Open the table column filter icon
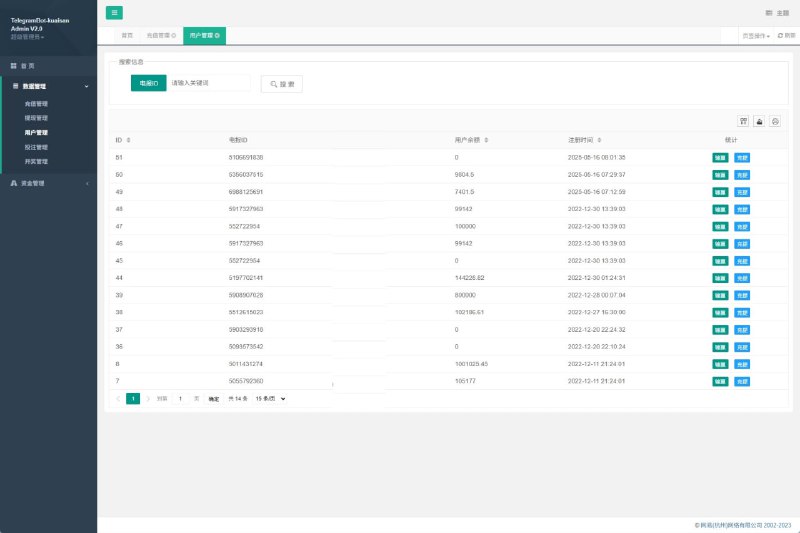800x533 pixels. click(743, 121)
